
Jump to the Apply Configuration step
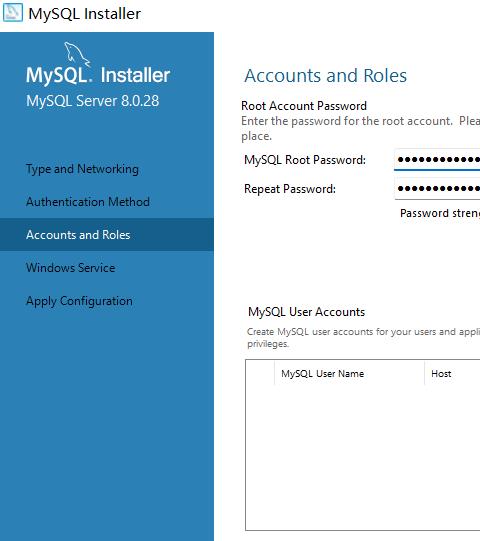79,301
